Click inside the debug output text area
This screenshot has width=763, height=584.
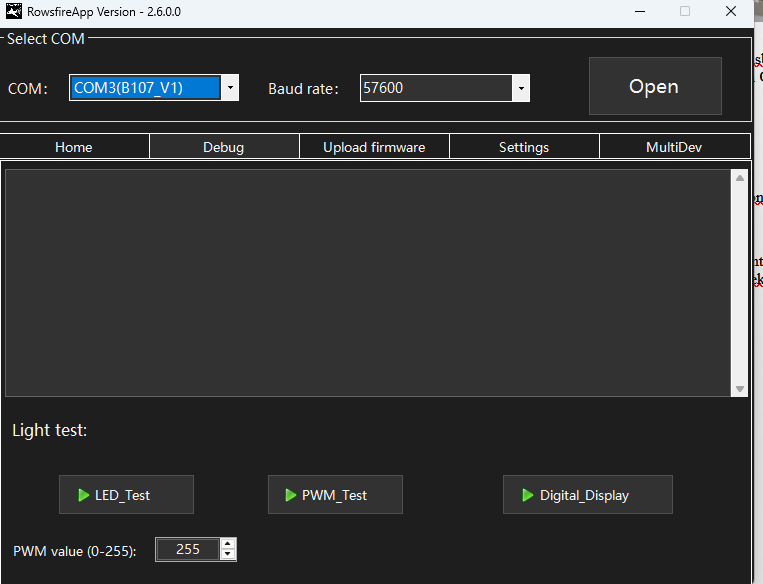pos(368,283)
